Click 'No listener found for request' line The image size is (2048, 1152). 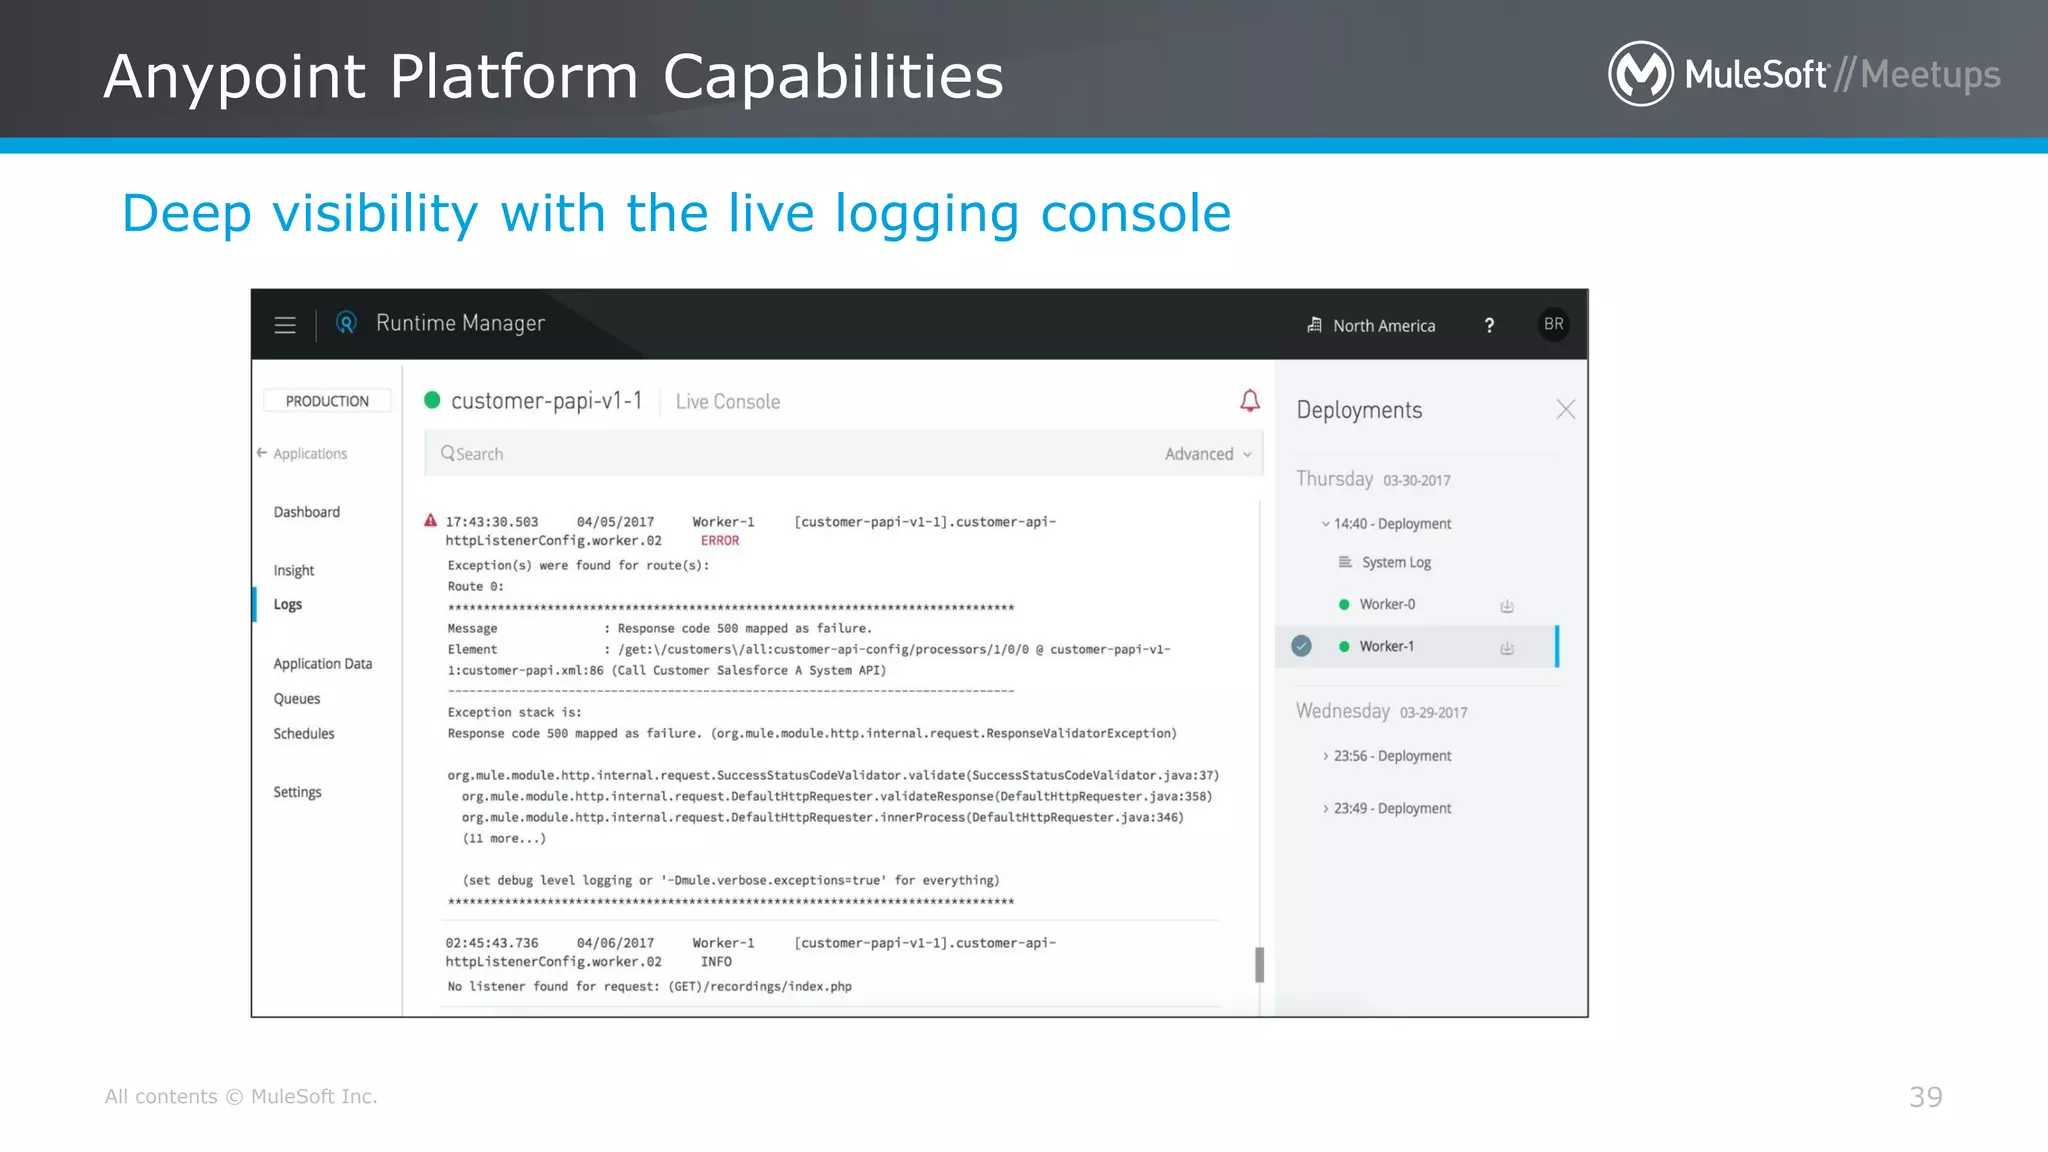pyautogui.click(x=650, y=987)
